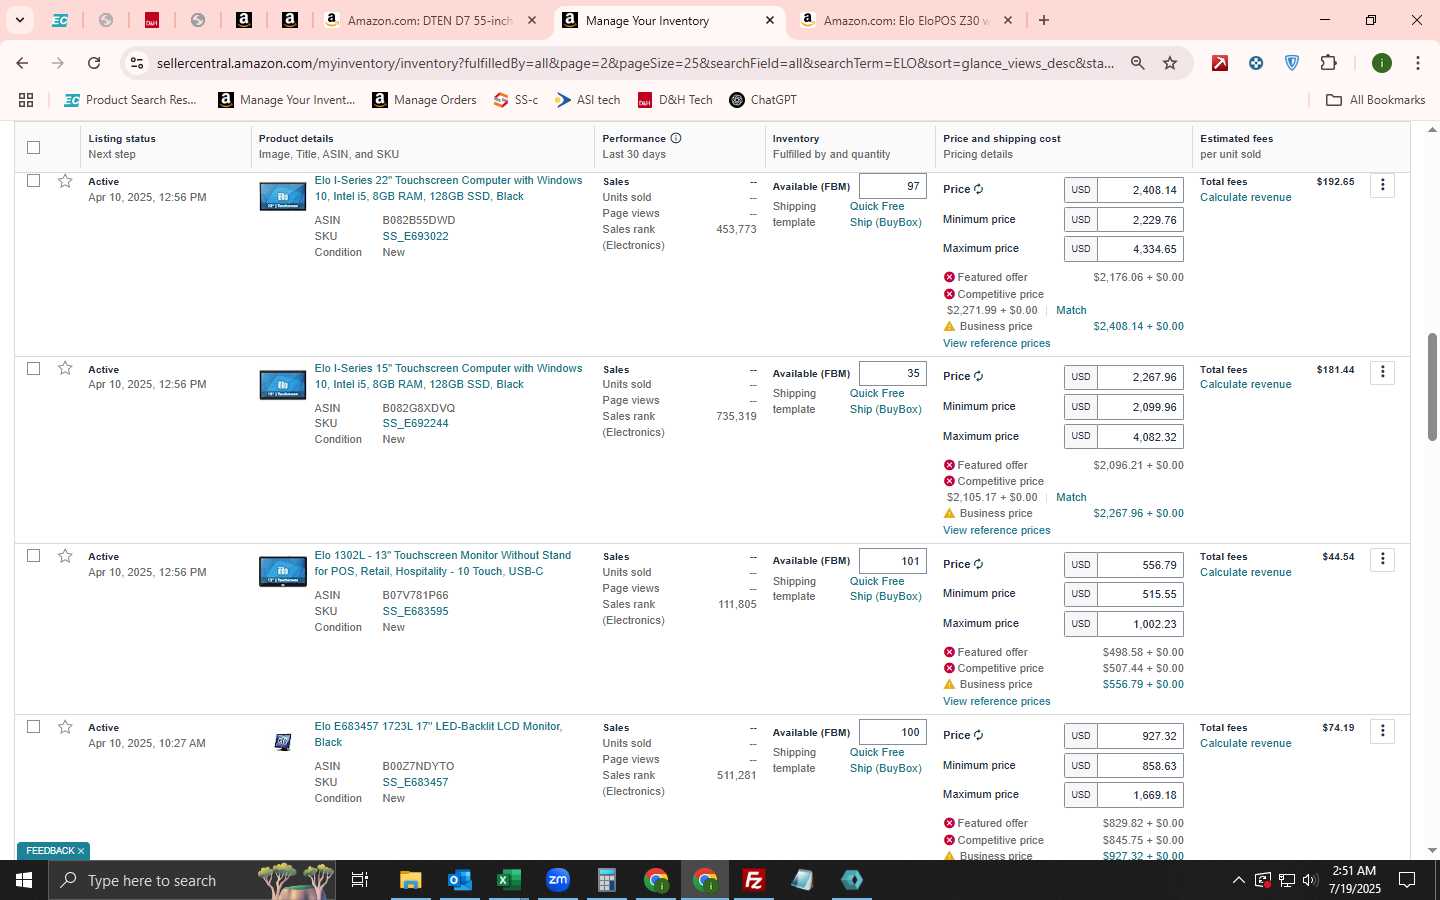1440x900 pixels.
Task: Click the page vertical scrollbar thumb
Action: [x=1431, y=387]
